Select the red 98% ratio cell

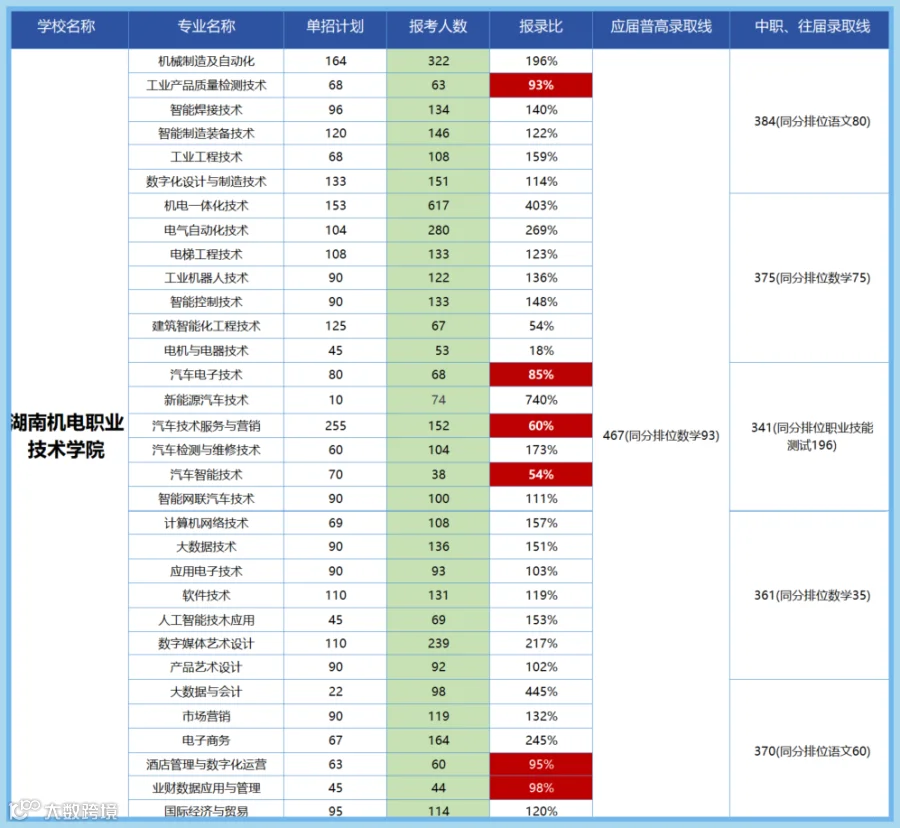pyautogui.click(x=541, y=788)
